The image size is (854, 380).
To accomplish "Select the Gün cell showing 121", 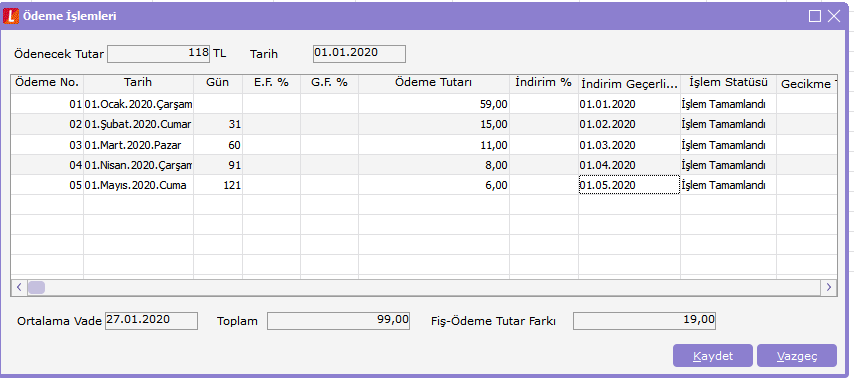I will 218,185.
